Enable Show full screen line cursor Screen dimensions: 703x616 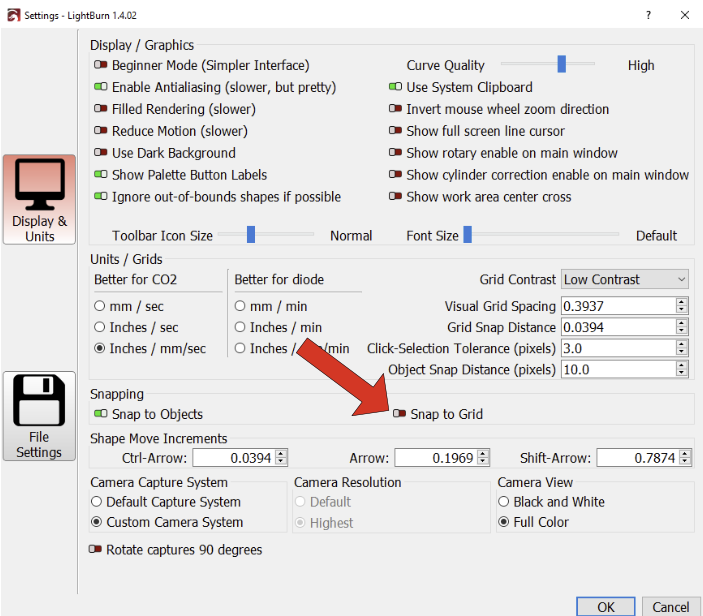(395, 130)
